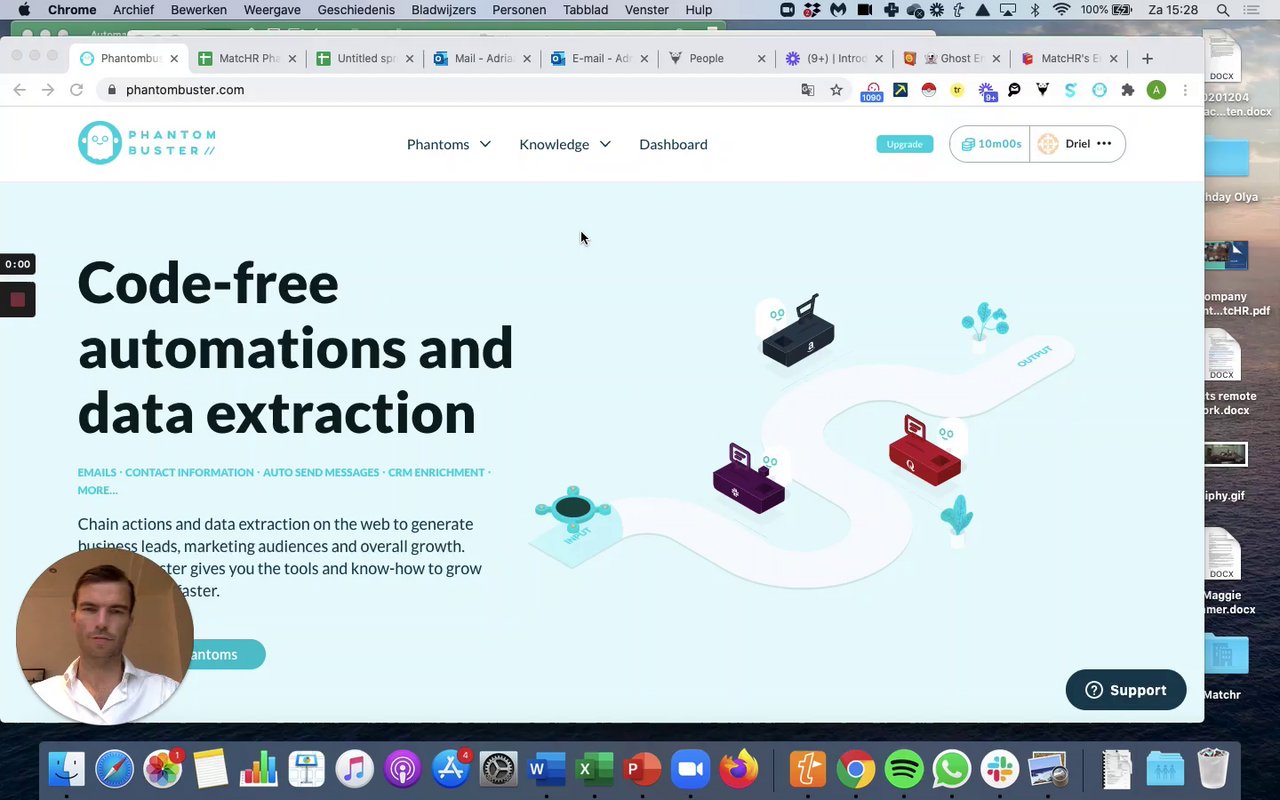Image resolution: width=1280 pixels, height=800 pixels.
Task: Open the Google Translate icon in the address bar
Action: click(x=808, y=90)
